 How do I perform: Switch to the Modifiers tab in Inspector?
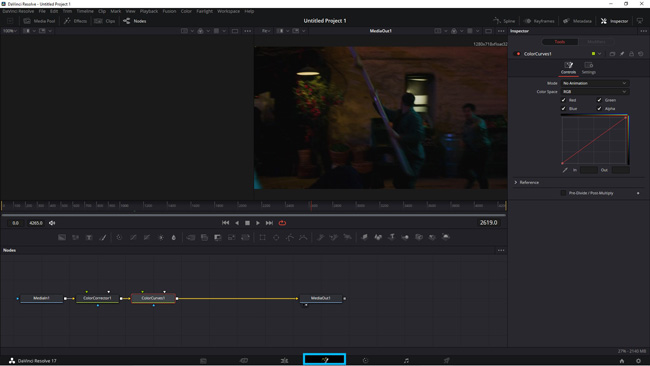pyautogui.click(x=596, y=42)
